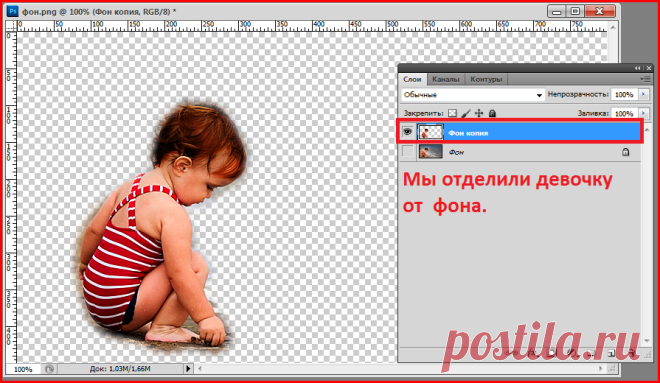Click document horizontal scrollbar right arrow

(601, 369)
